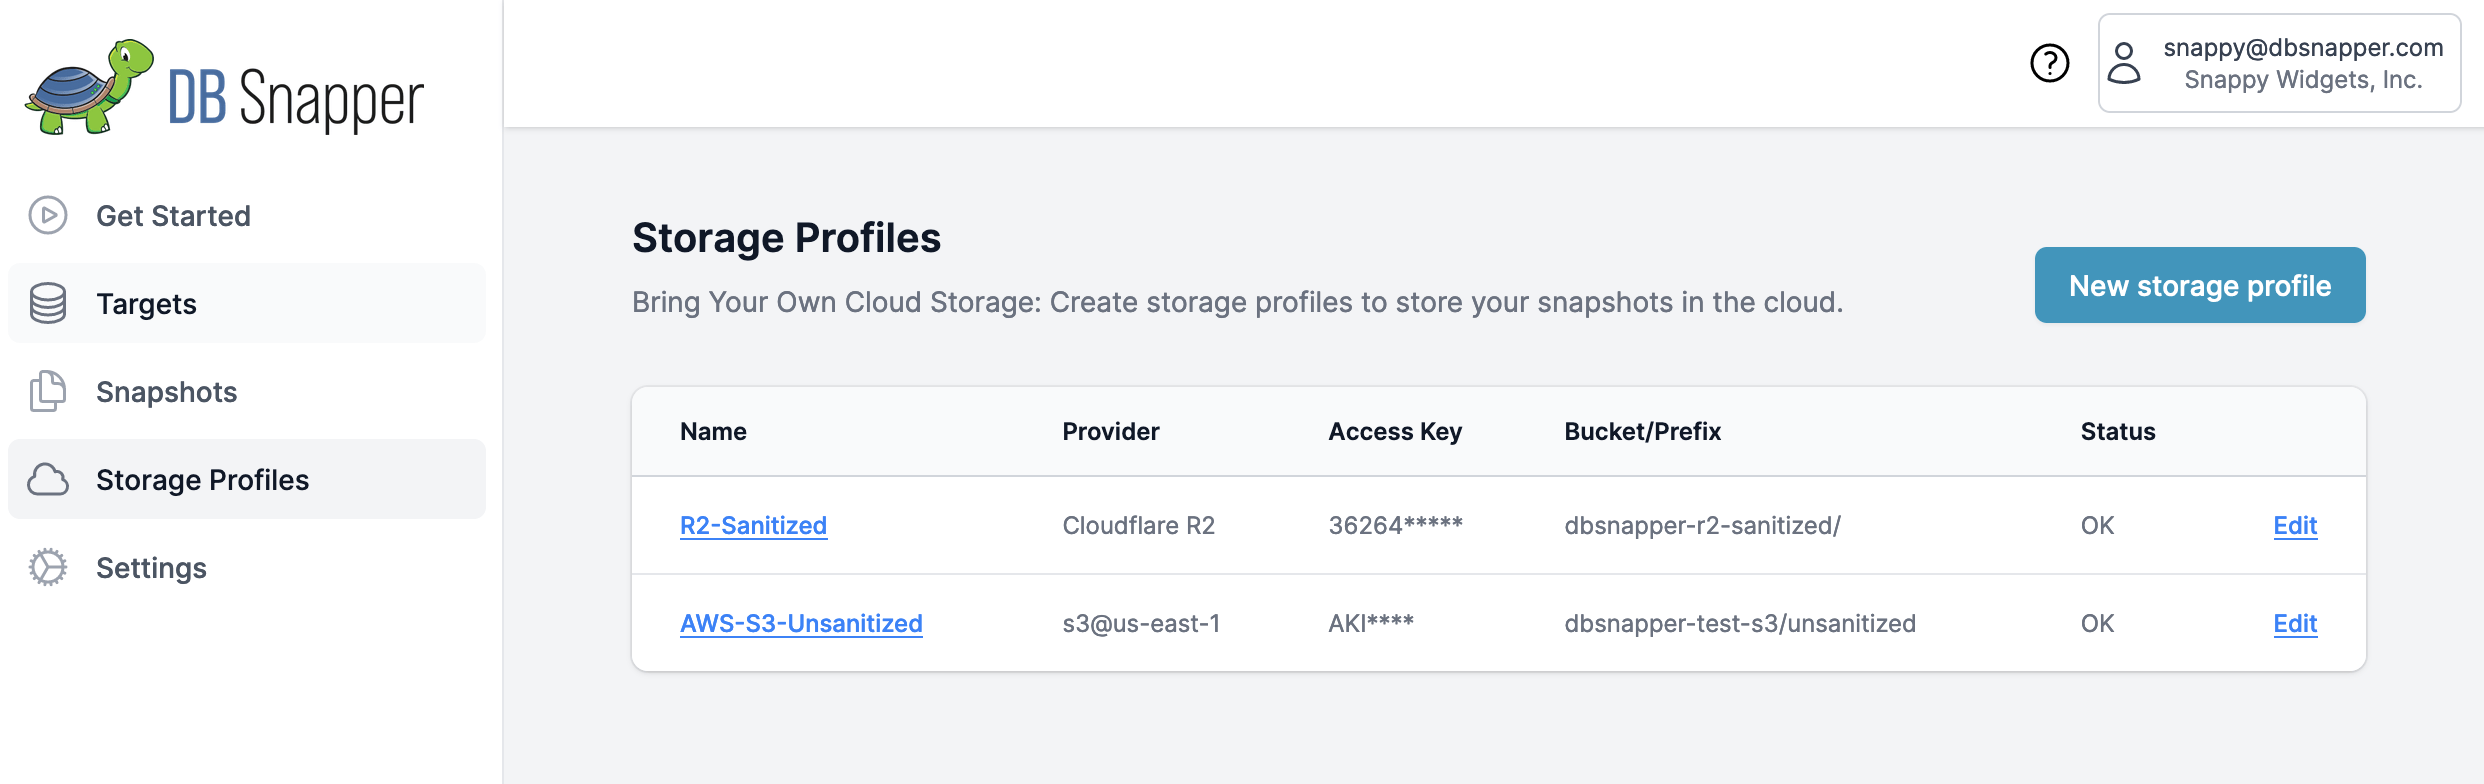Select Storage Profiles in the sidebar

pyautogui.click(x=247, y=479)
